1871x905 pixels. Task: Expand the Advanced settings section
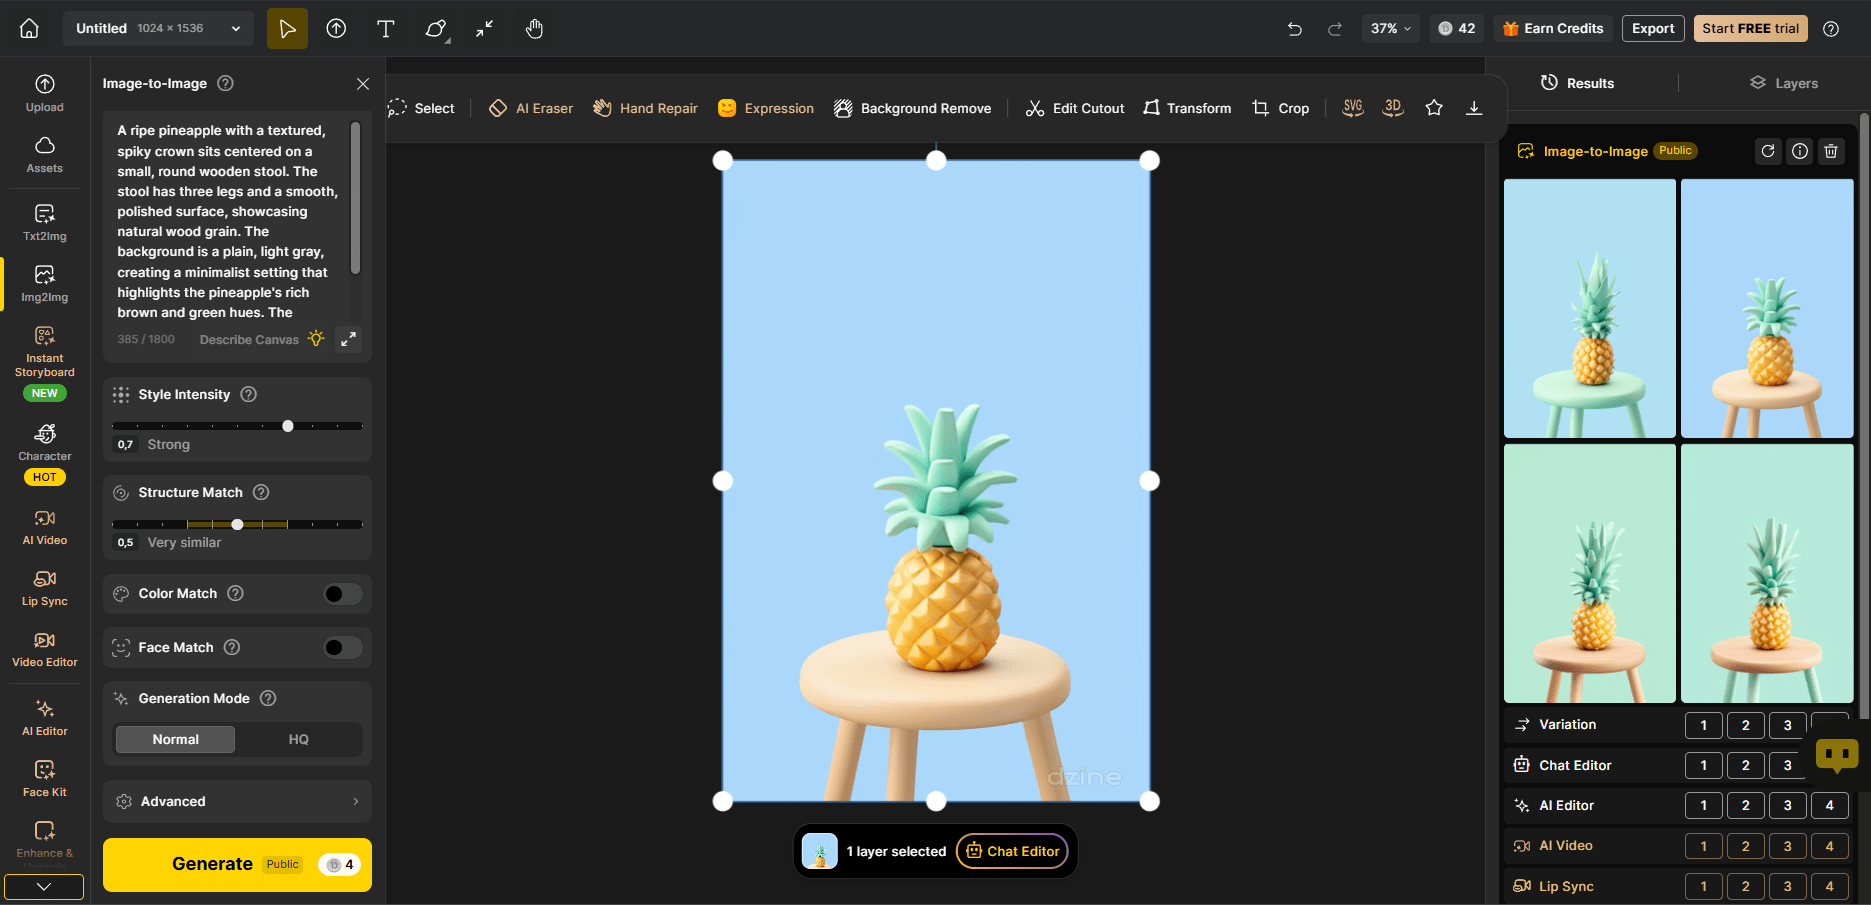click(x=237, y=801)
